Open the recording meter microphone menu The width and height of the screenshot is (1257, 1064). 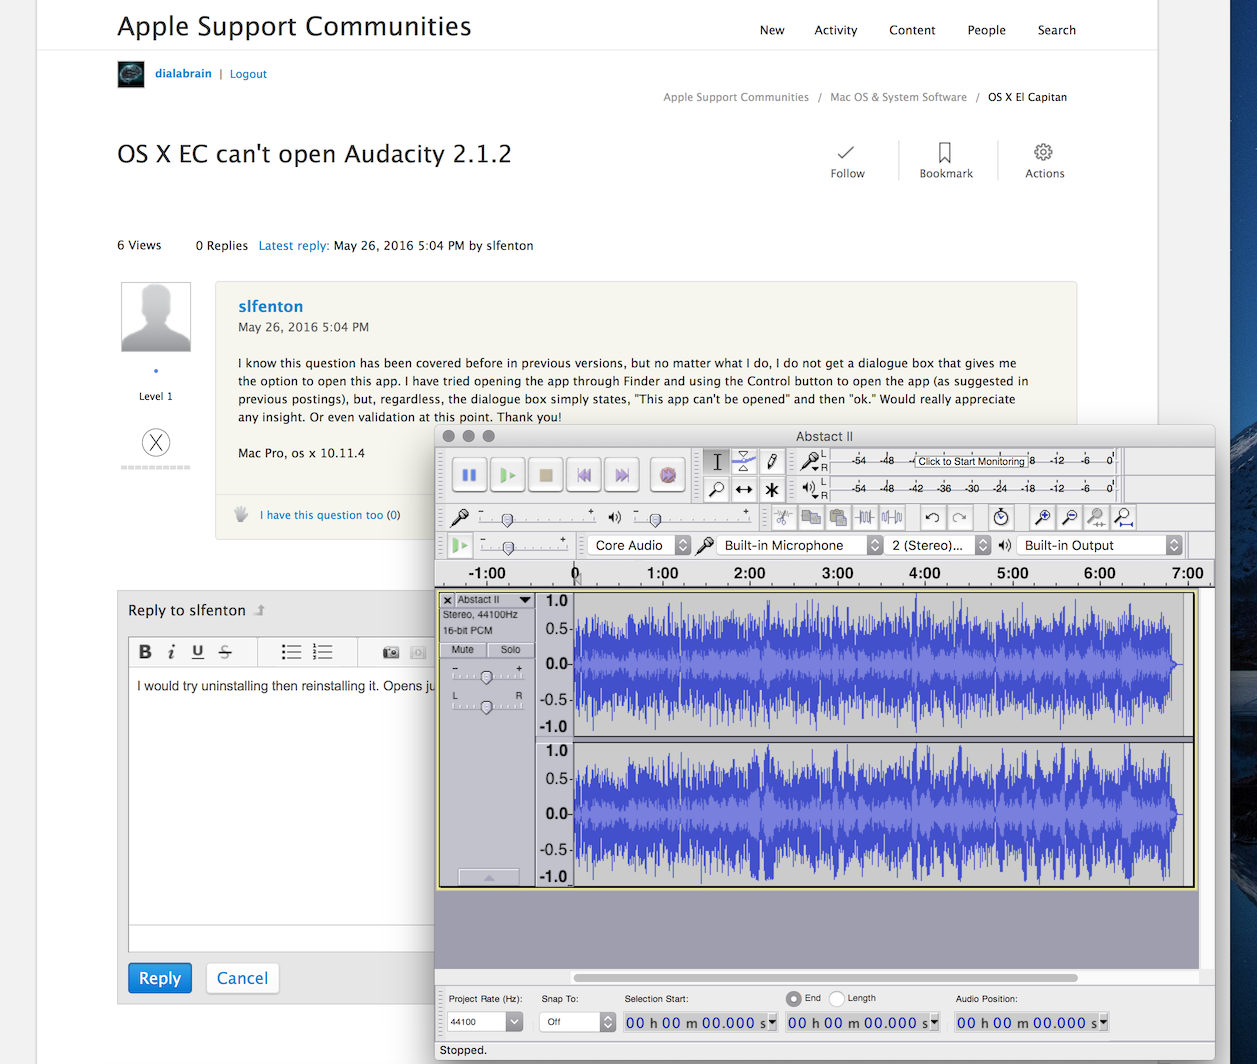[810, 461]
